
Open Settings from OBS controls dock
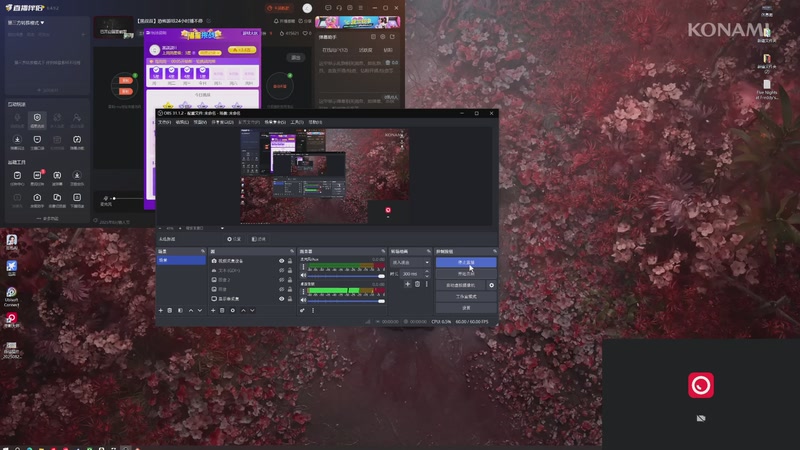[x=466, y=308]
